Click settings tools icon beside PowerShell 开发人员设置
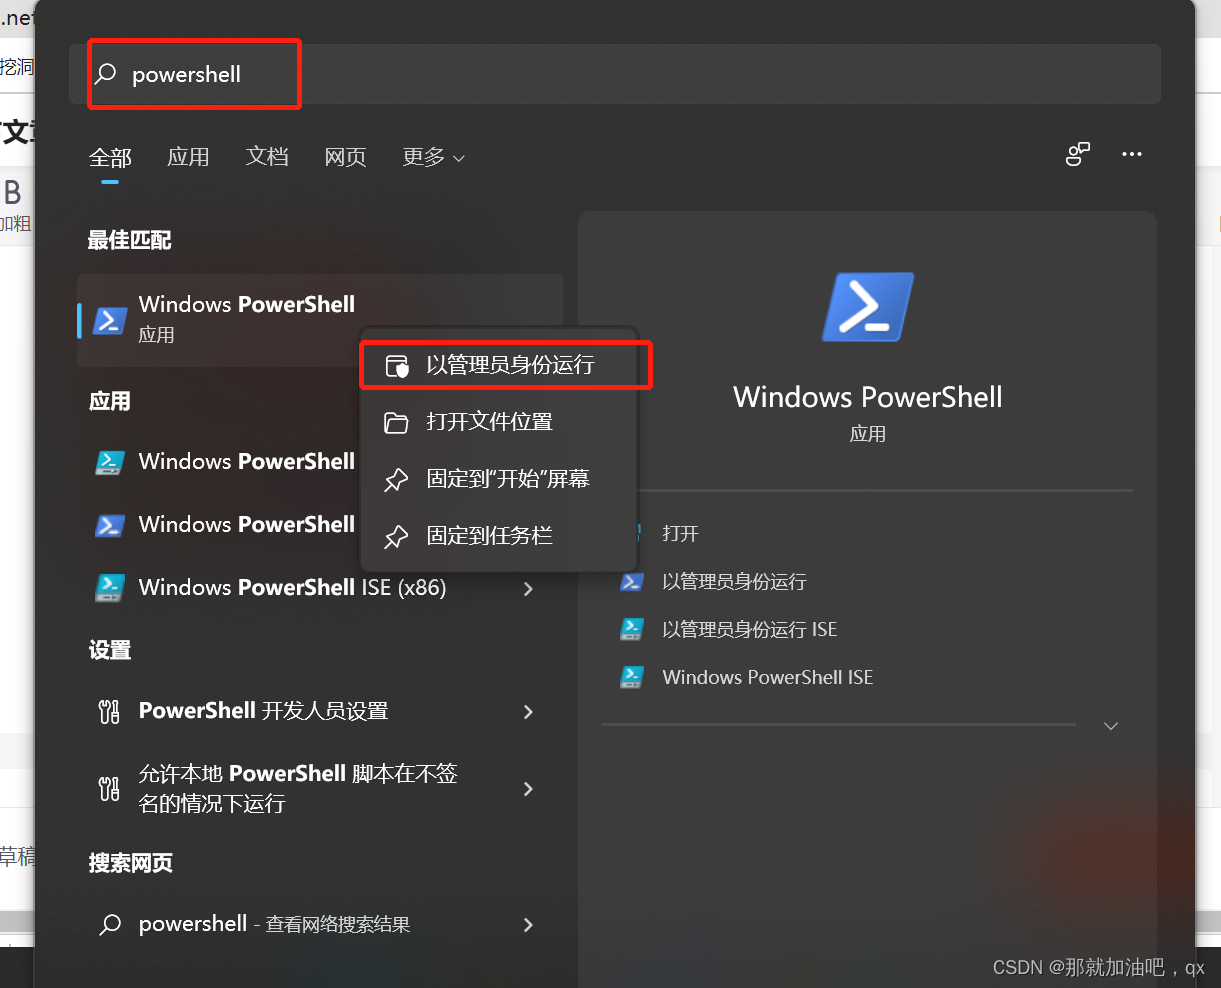 [x=109, y=712]
